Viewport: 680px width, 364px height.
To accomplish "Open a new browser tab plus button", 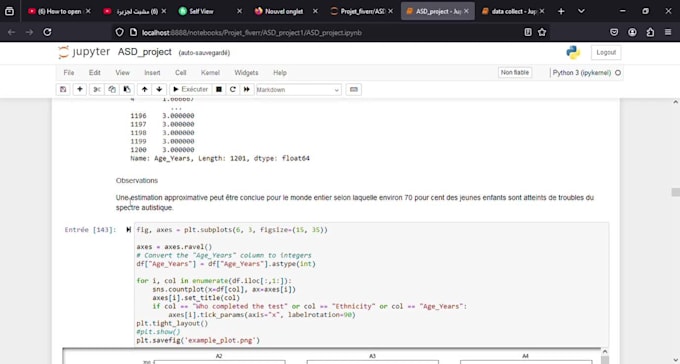I will (561, 11).
